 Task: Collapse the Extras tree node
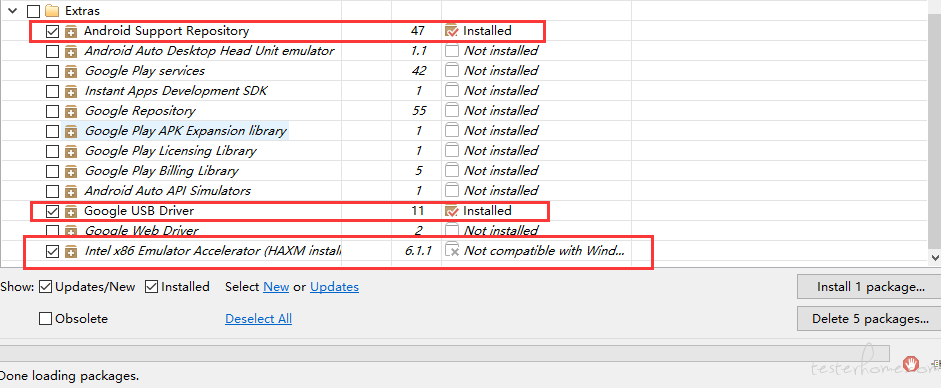(13, 11)
